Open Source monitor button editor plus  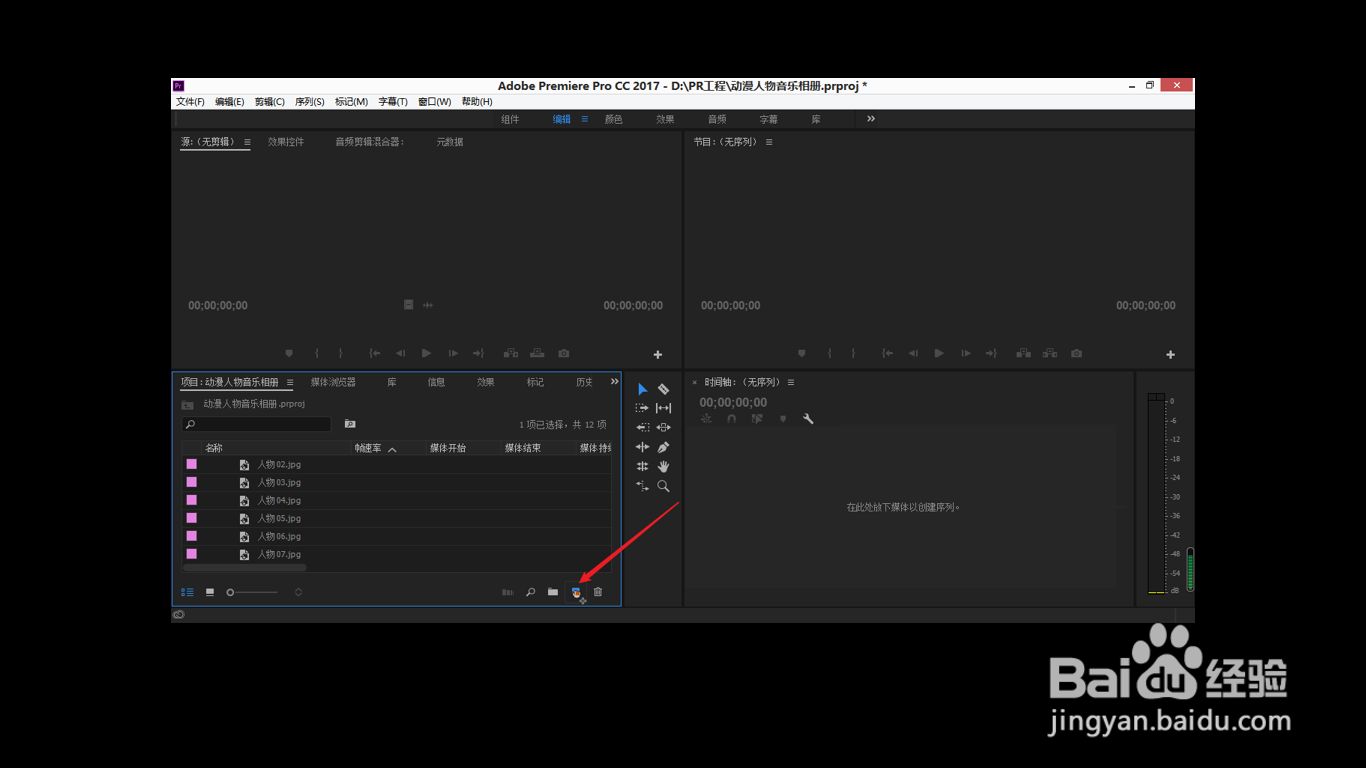(x=658, y=355)
